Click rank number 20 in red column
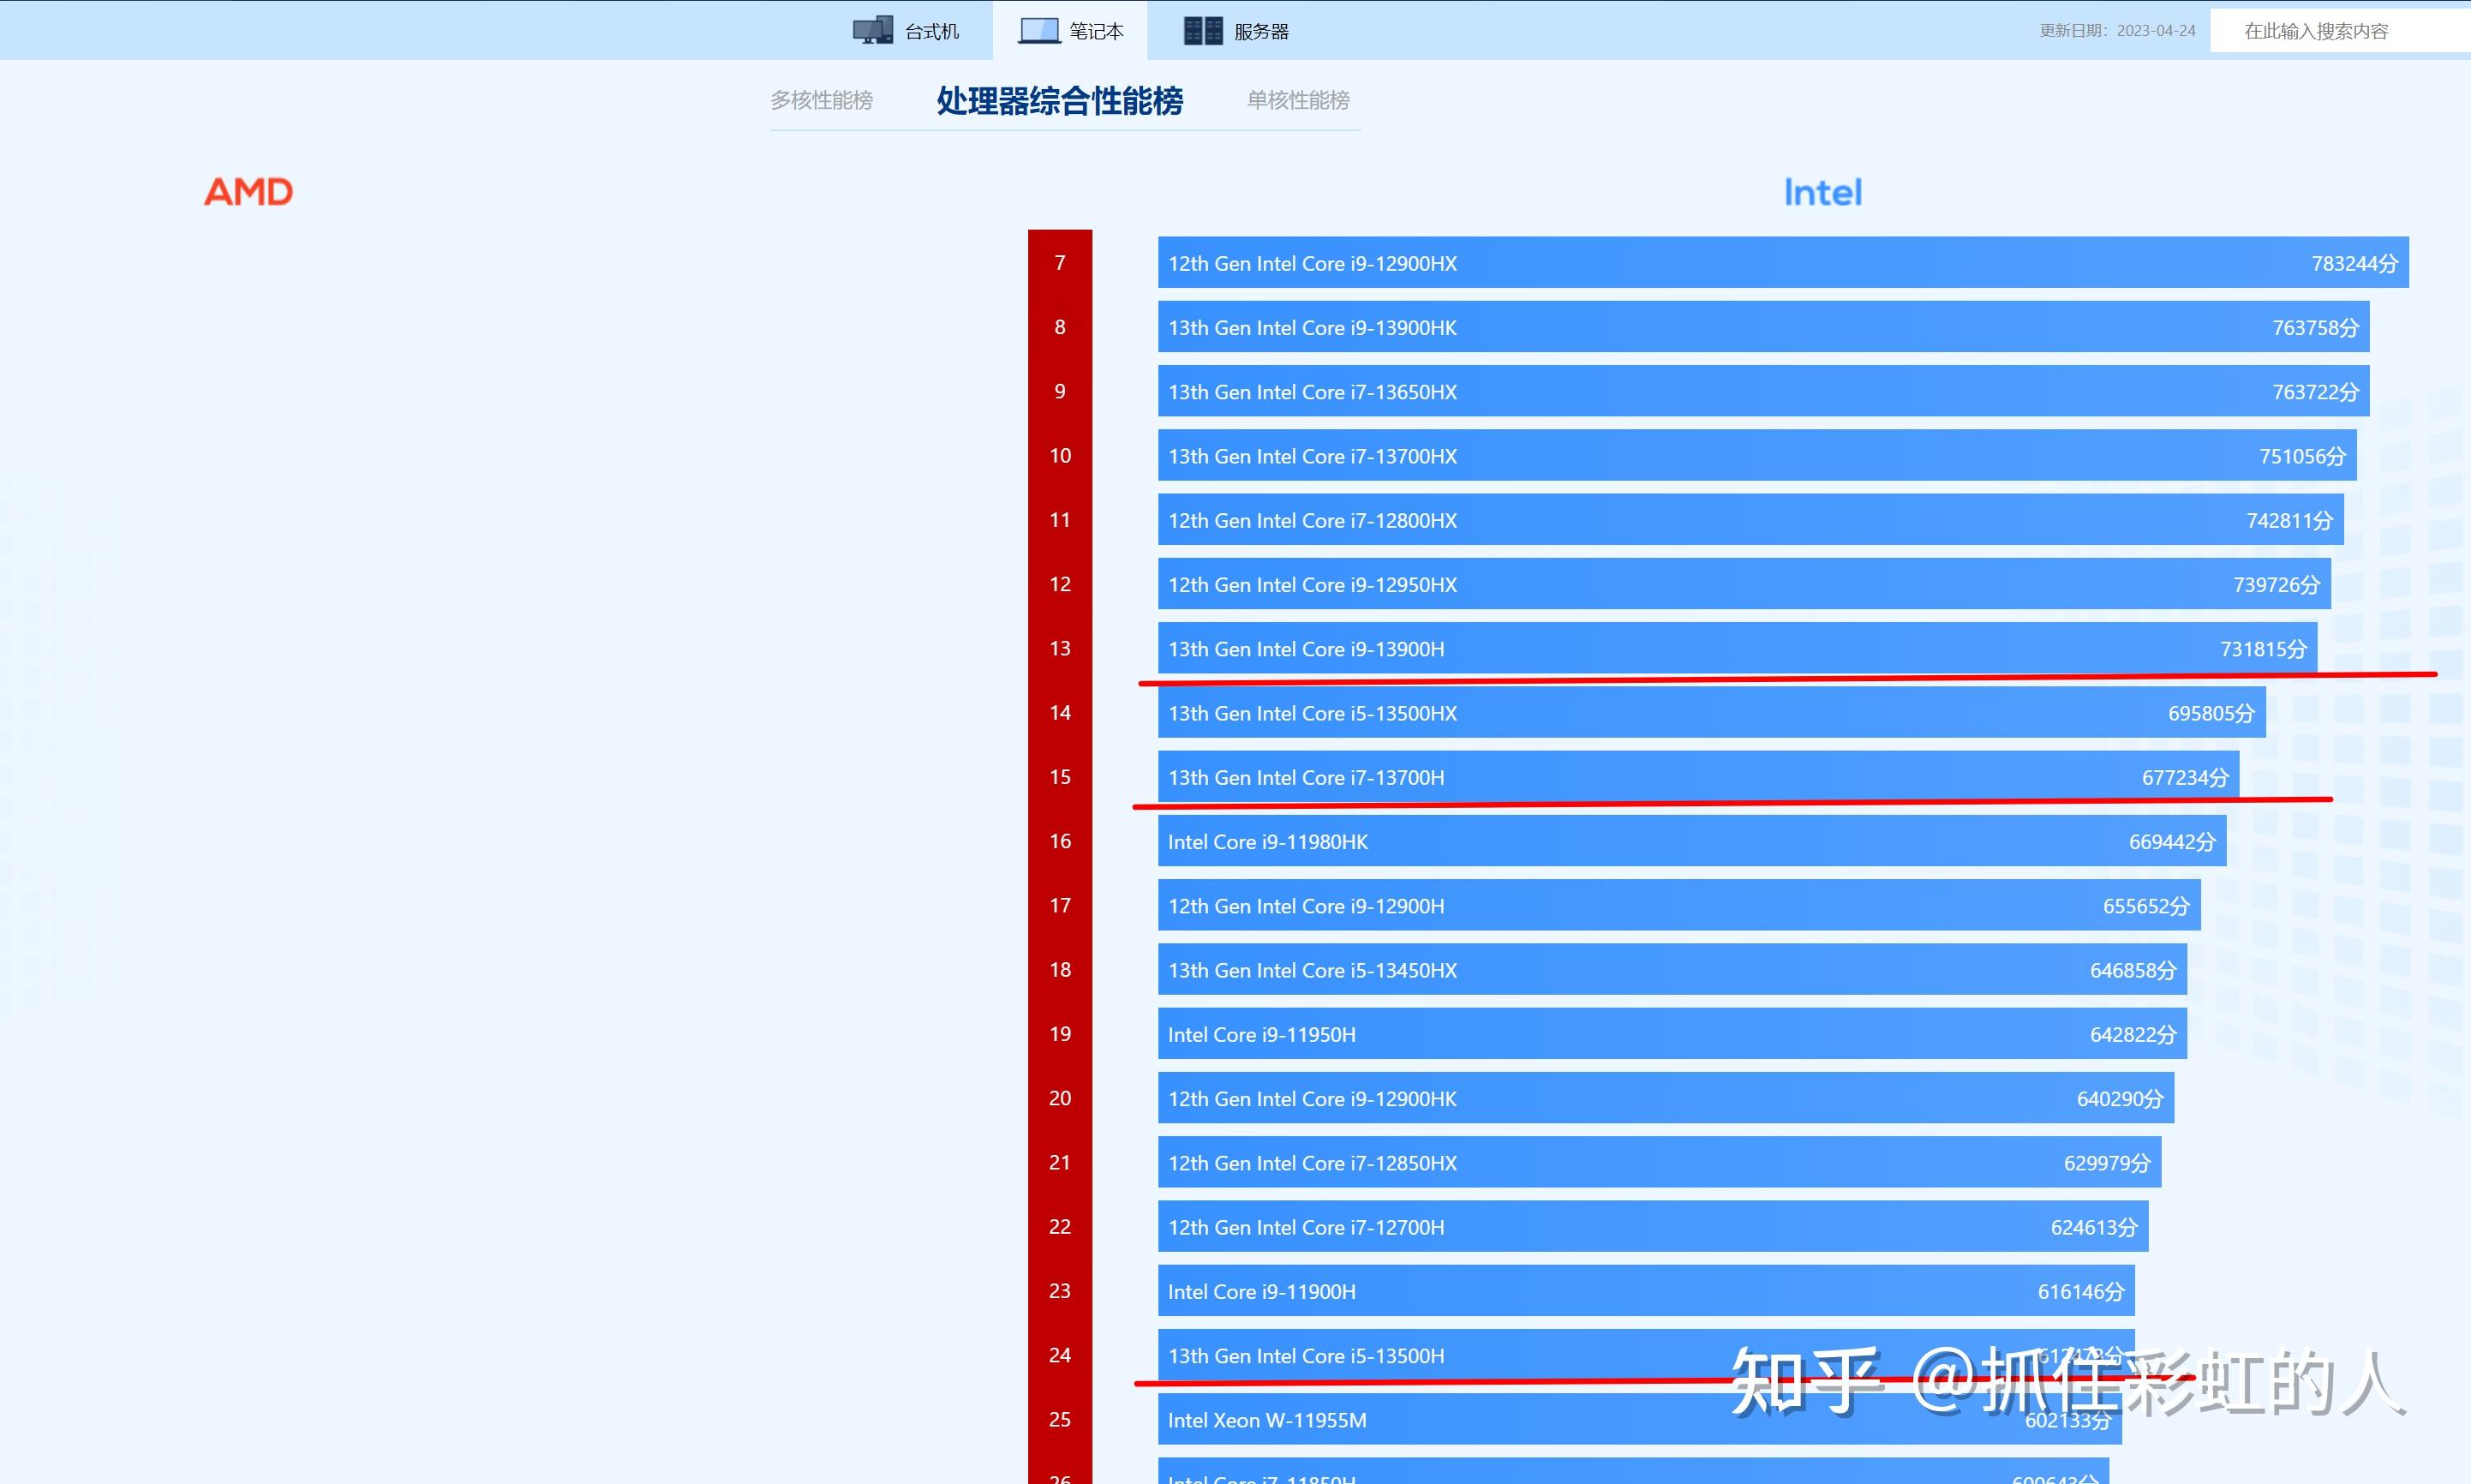 click(1060, 1098)
